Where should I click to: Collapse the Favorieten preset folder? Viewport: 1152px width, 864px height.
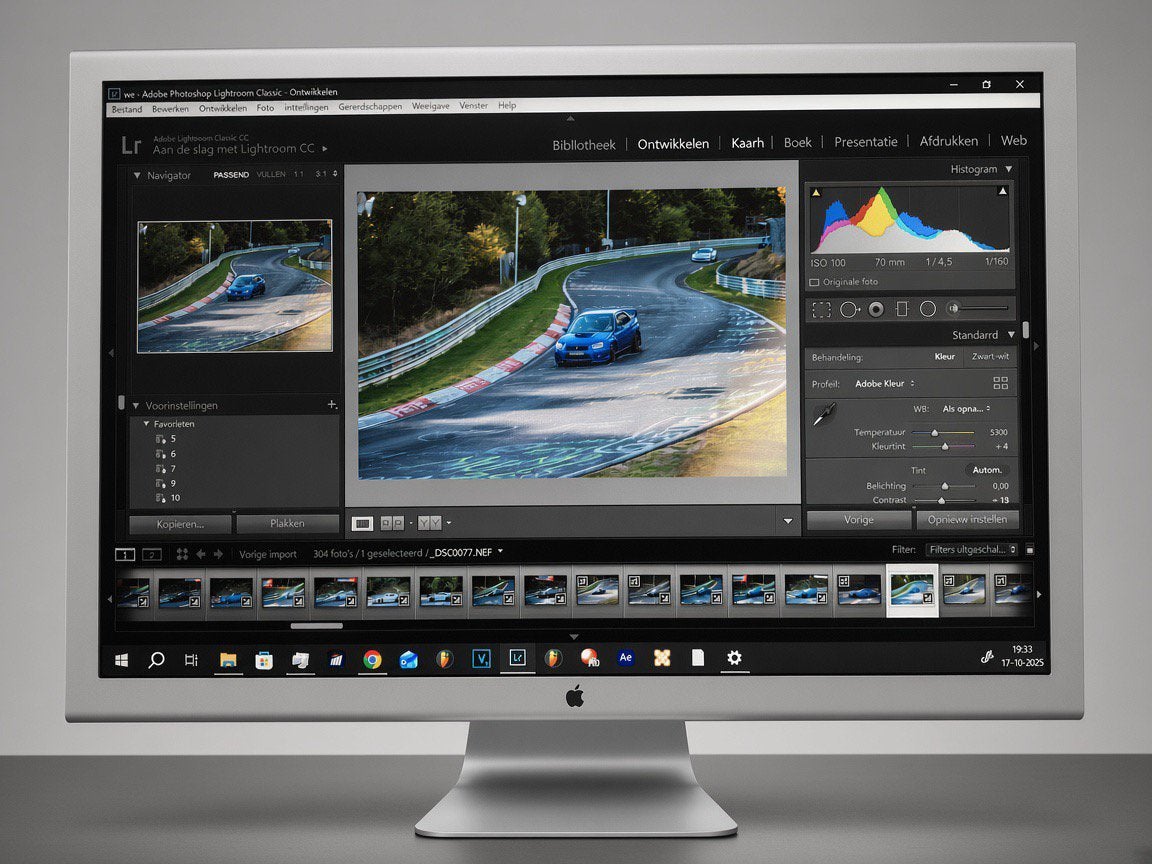coord(146,424)
